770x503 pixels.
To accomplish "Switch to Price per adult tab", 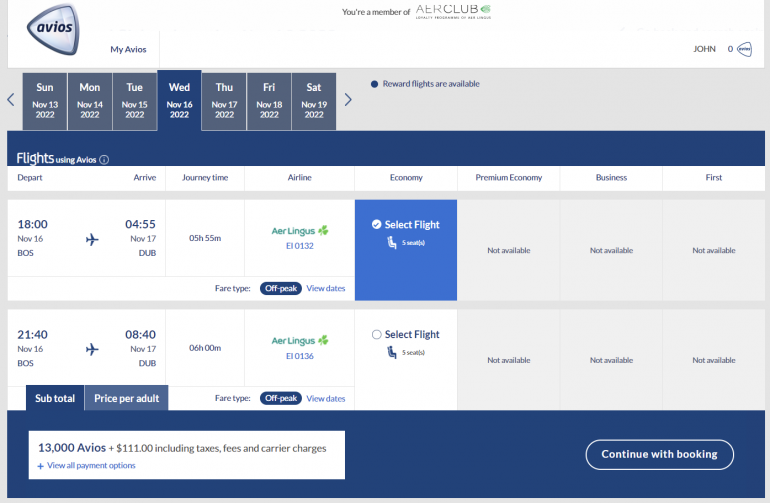I will [126, 398].
